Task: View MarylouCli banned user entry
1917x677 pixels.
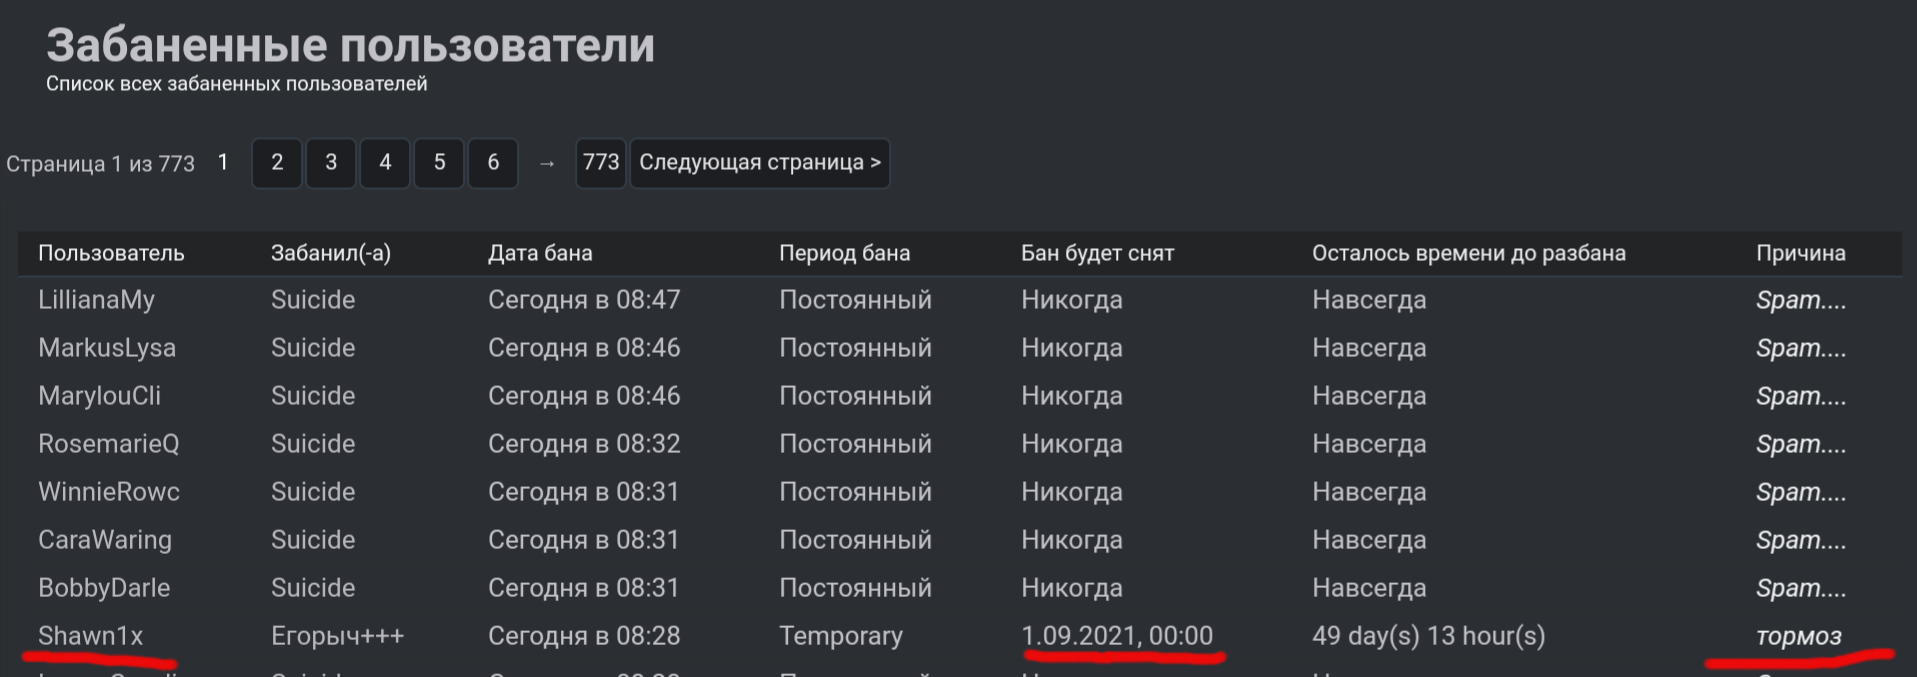Action: click(99, 396)
